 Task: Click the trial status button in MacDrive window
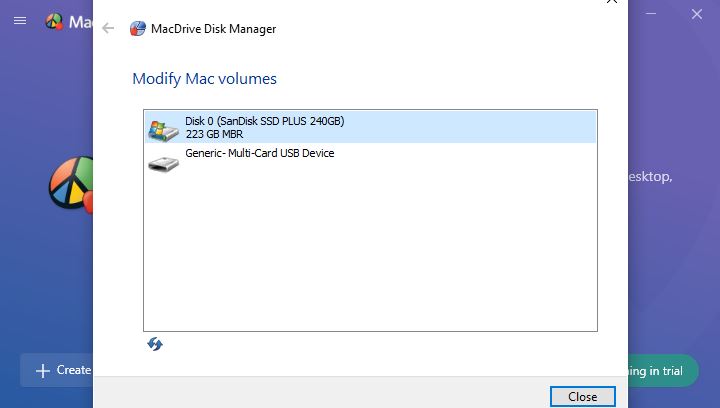point(663,370)
